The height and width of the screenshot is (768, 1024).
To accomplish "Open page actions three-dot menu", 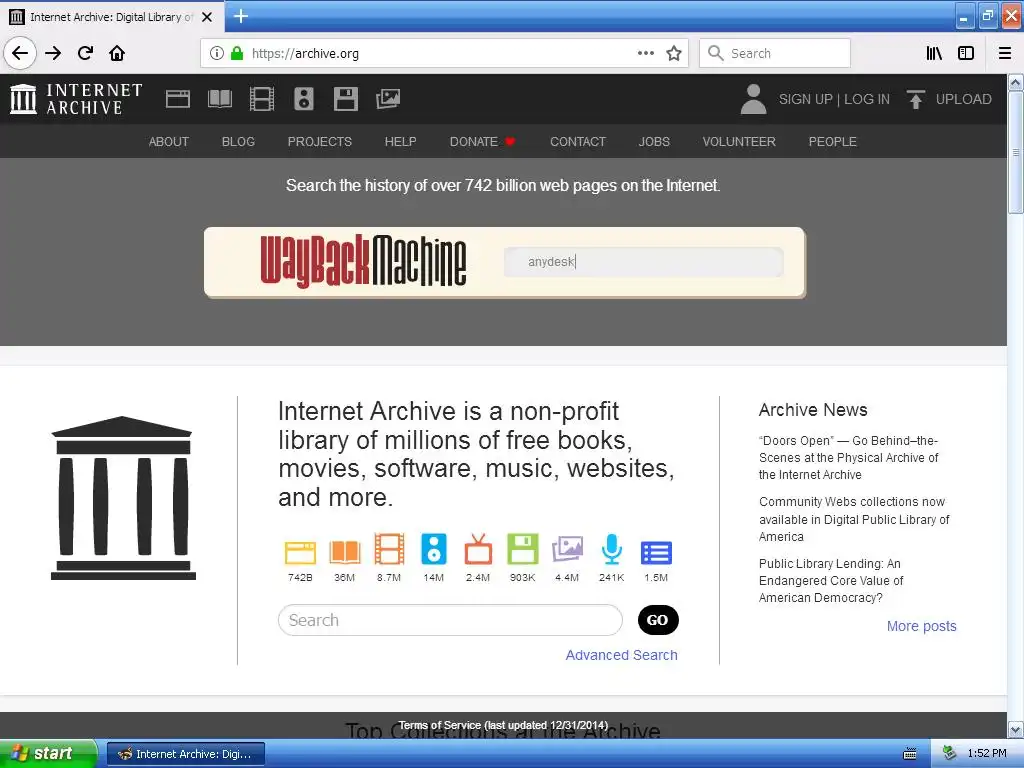I will coord(645,53).
